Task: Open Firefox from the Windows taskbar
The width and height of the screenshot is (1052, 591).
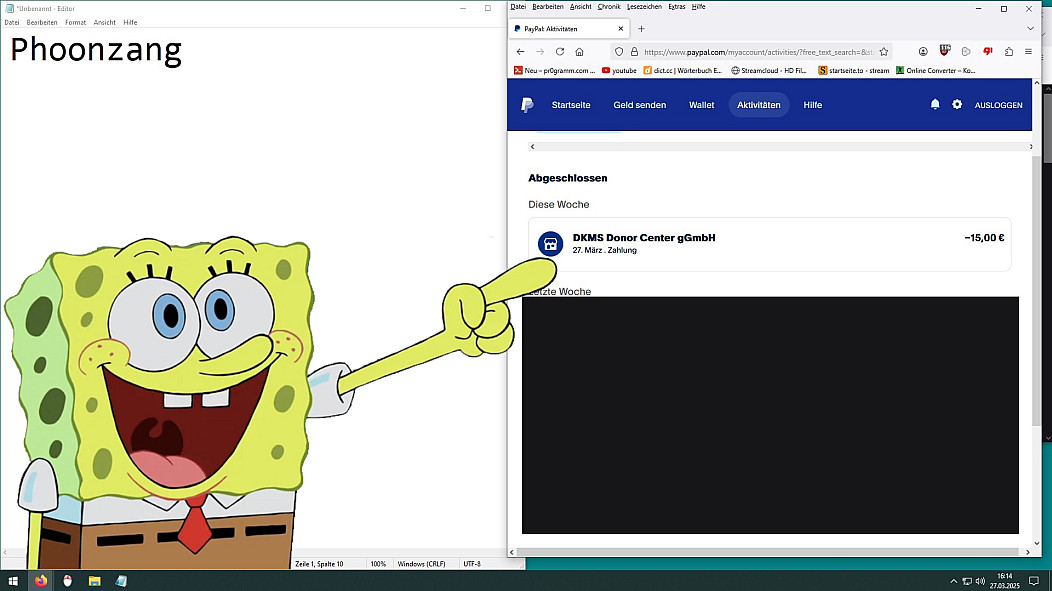Action: click(x=41, y=580)
